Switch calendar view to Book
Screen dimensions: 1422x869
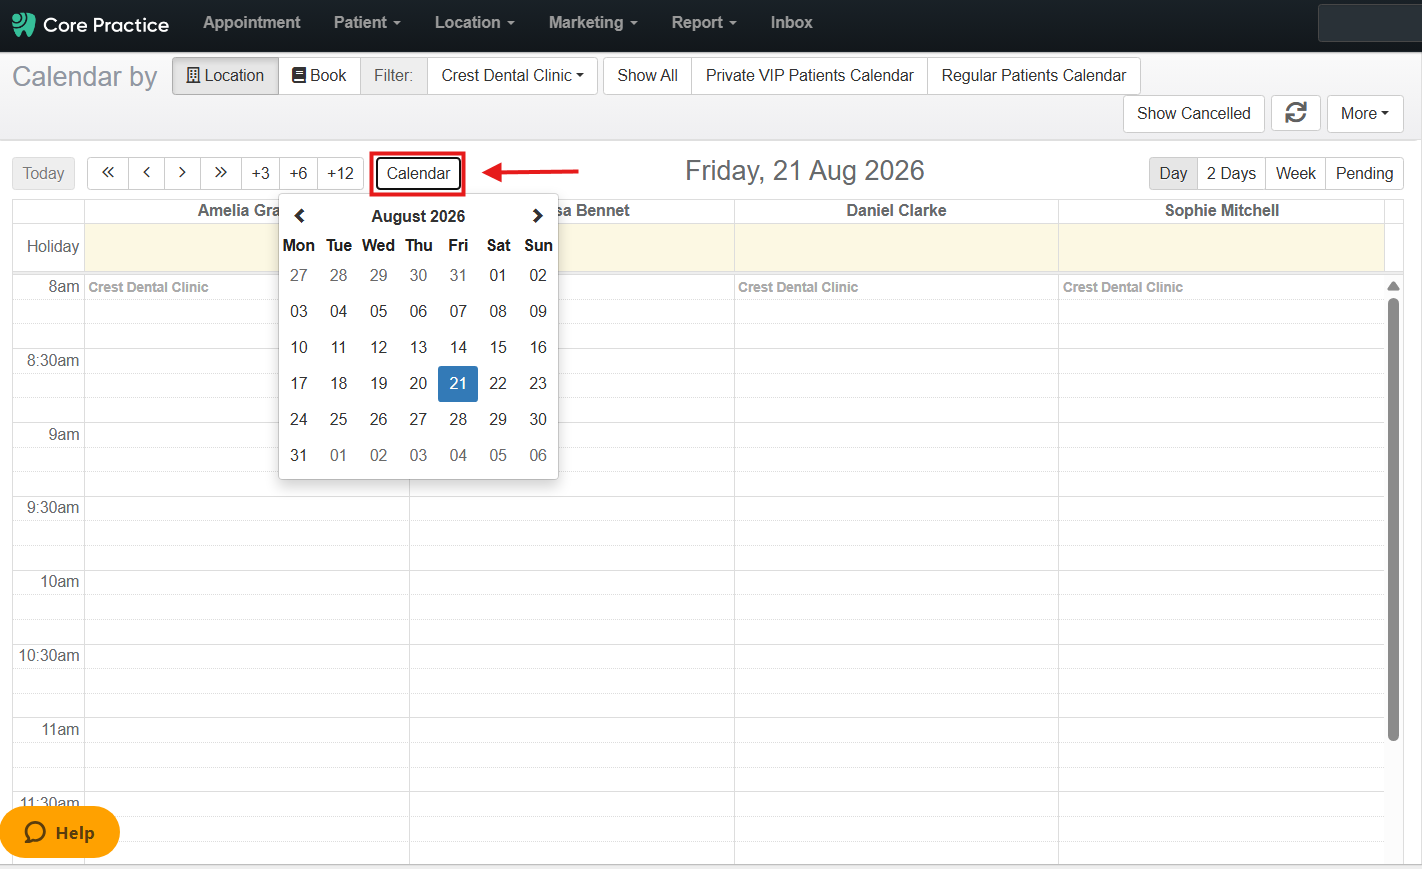[319, 76]
